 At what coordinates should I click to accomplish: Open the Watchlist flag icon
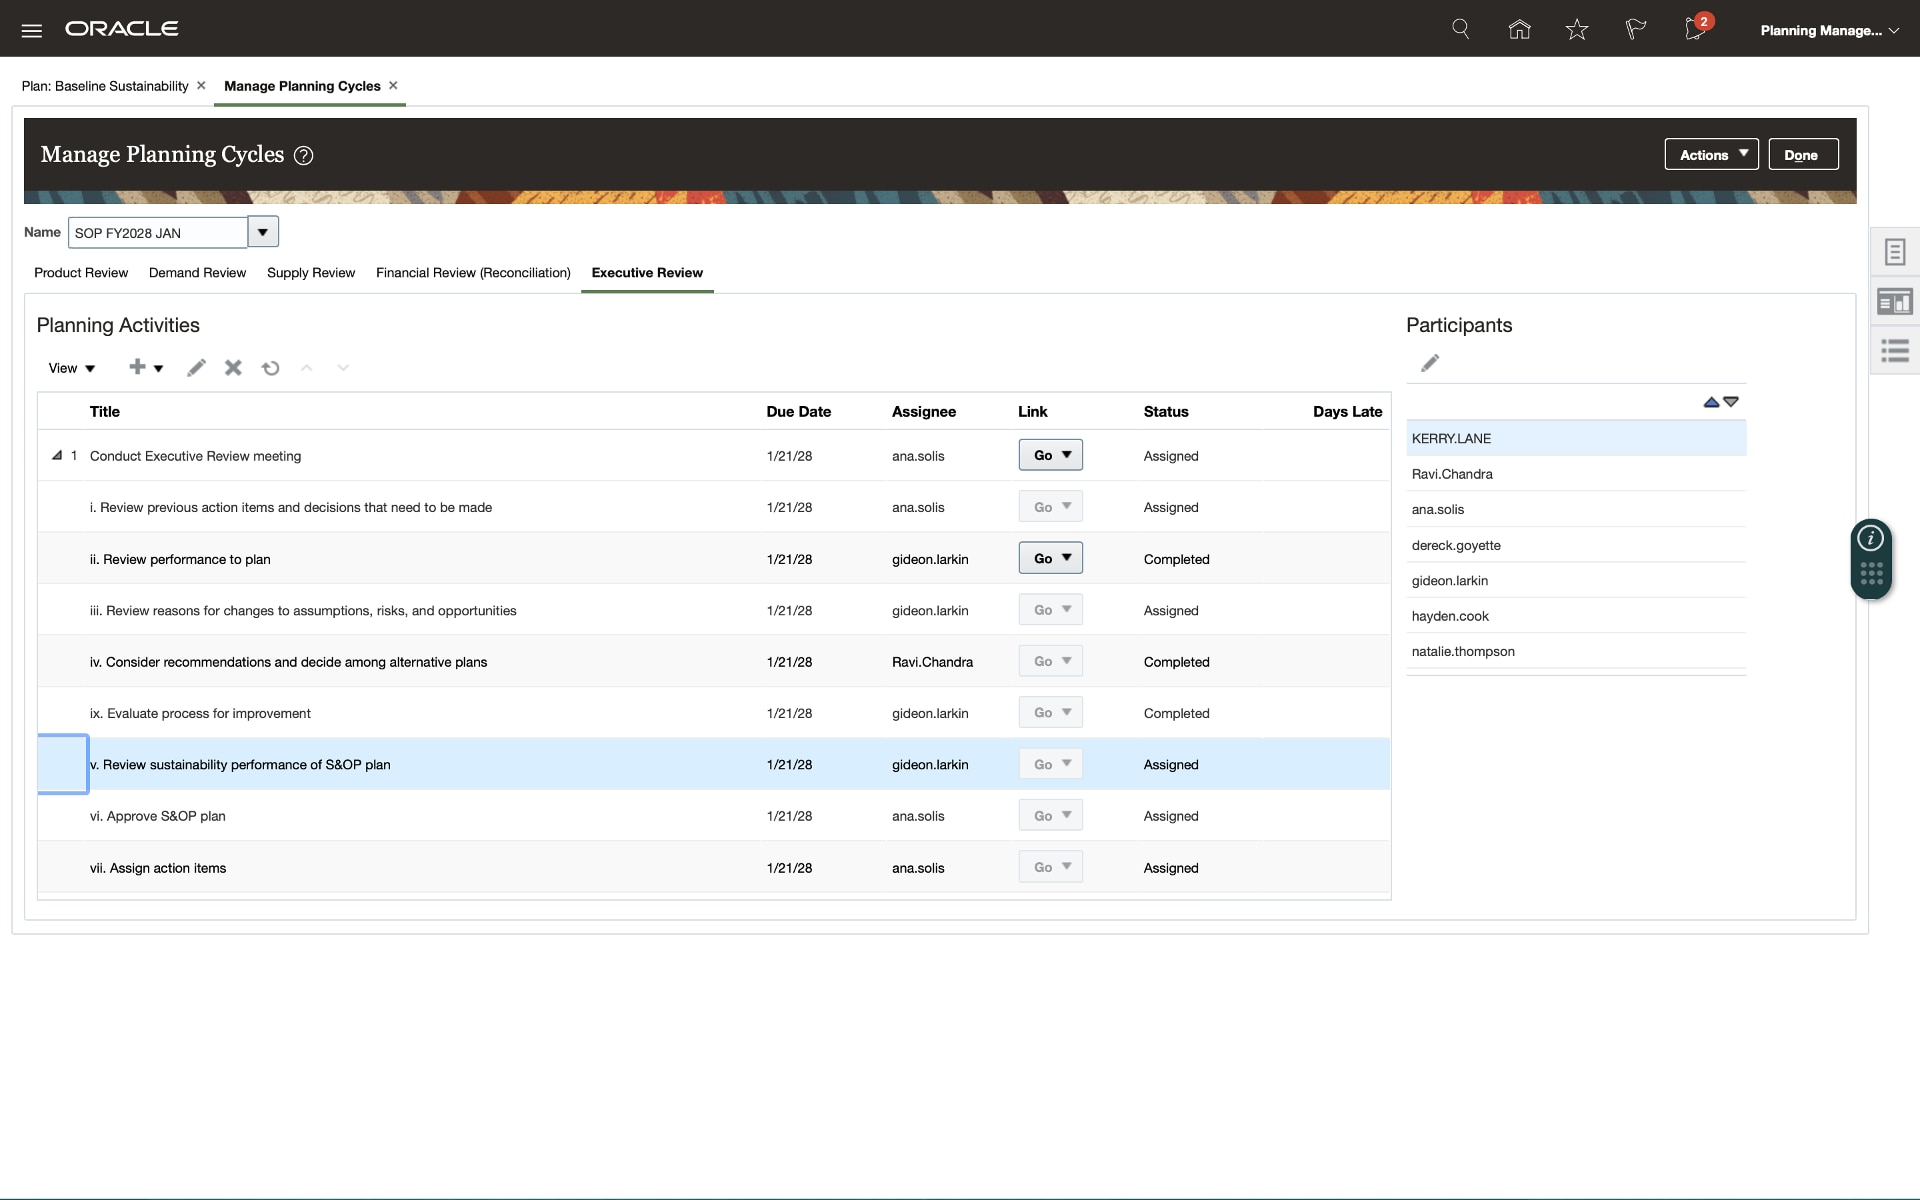pos(1635,29)
